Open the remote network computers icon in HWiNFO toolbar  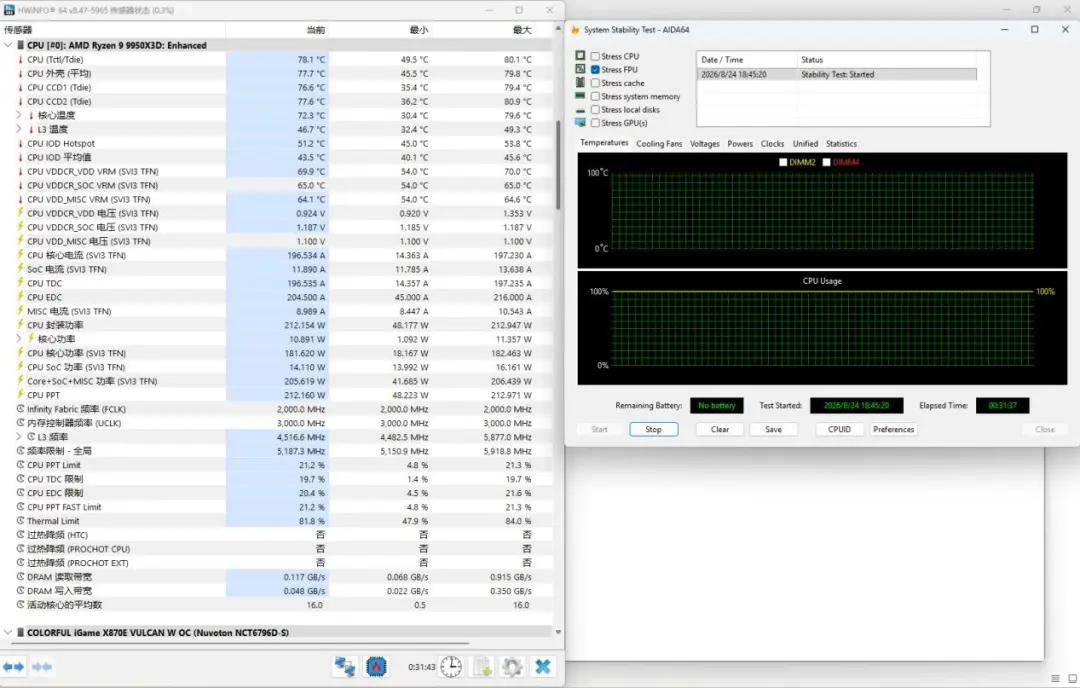pyautogui.click(x=344, y=667)
